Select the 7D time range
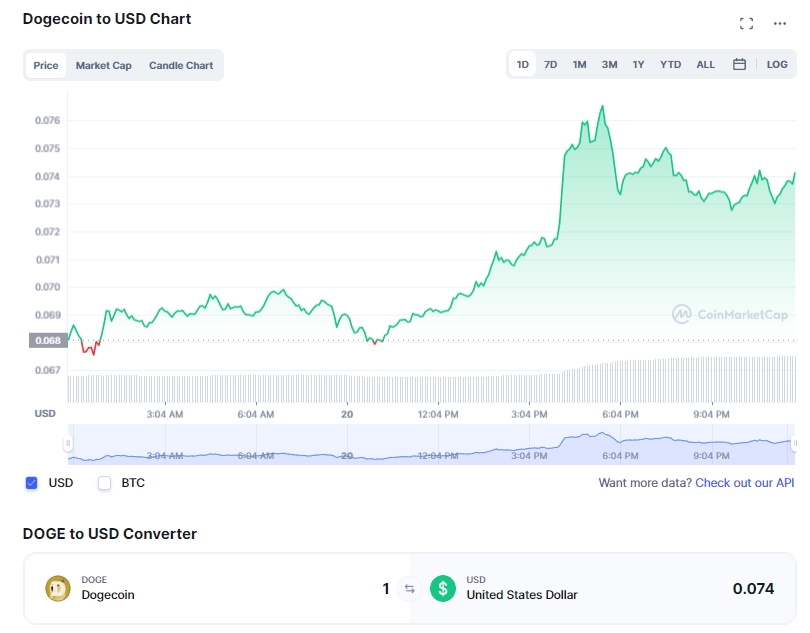This screenshot has height=633, width=810. (550, 65)
